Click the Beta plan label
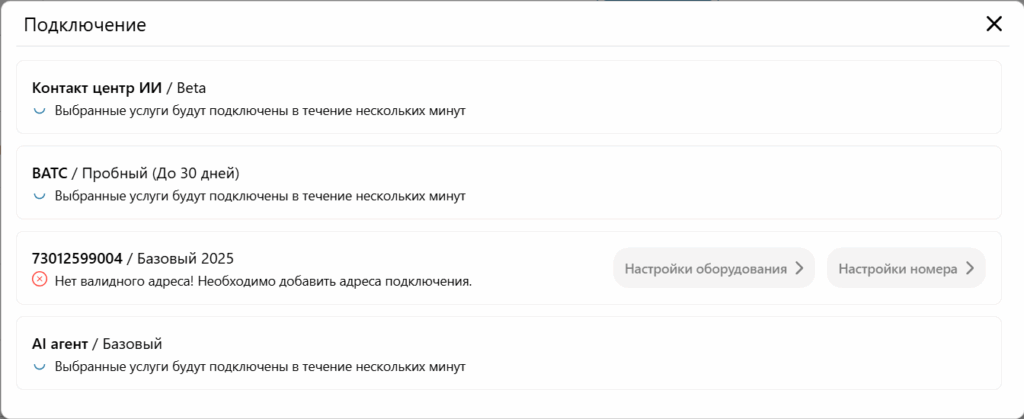Image resolution: width=1024 pixels, height=419 pixels. (x=191, y=88)
